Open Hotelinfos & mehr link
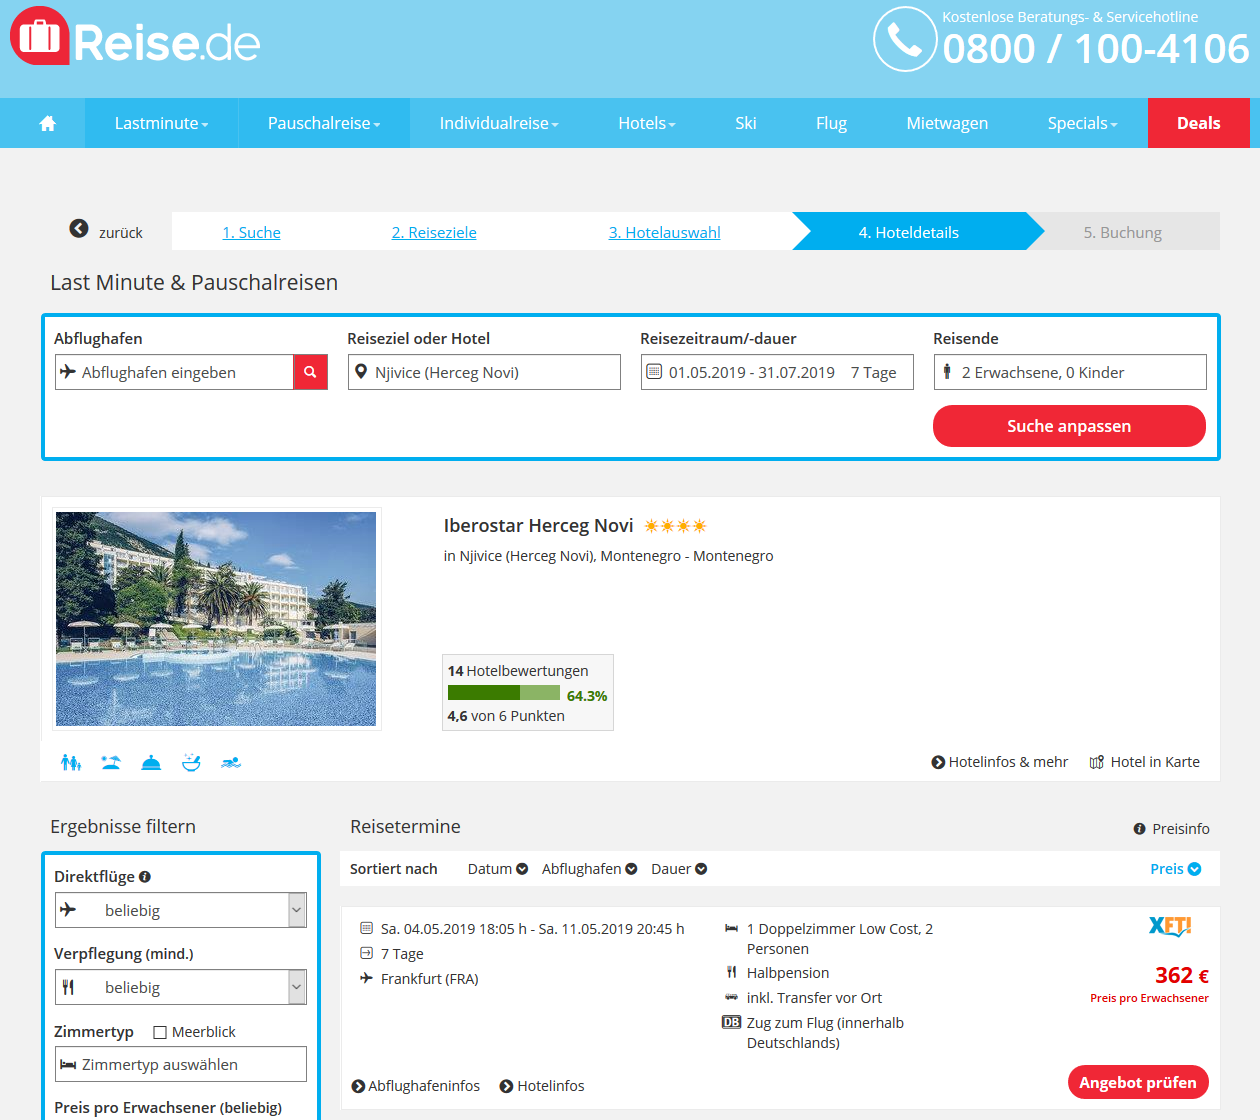Screen dimensions: 1260x1120 (1000, 762)
